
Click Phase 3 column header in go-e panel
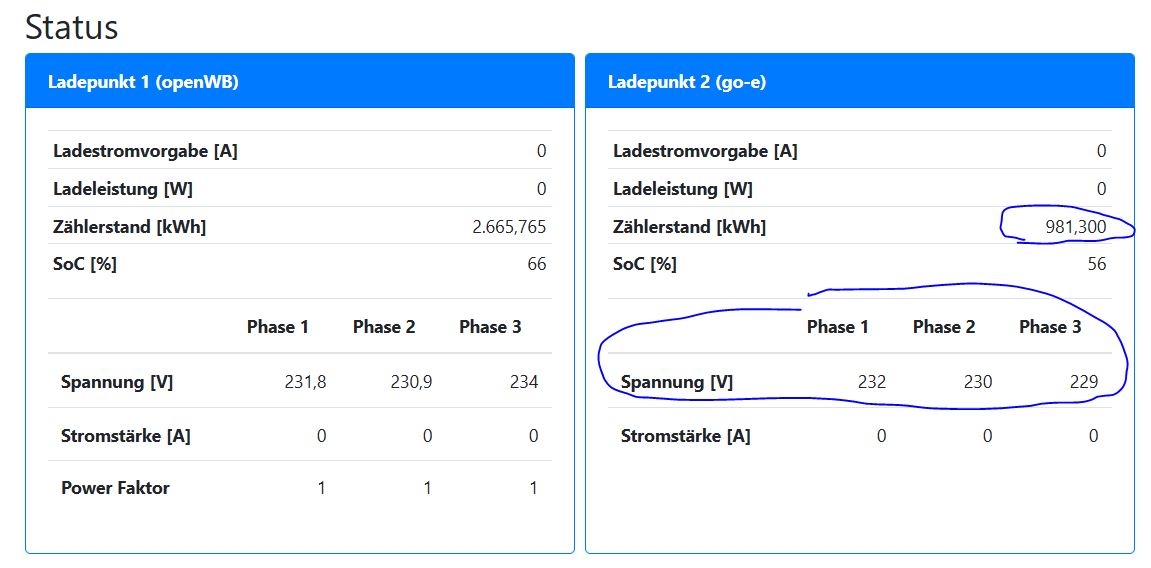pos(1050,327)
